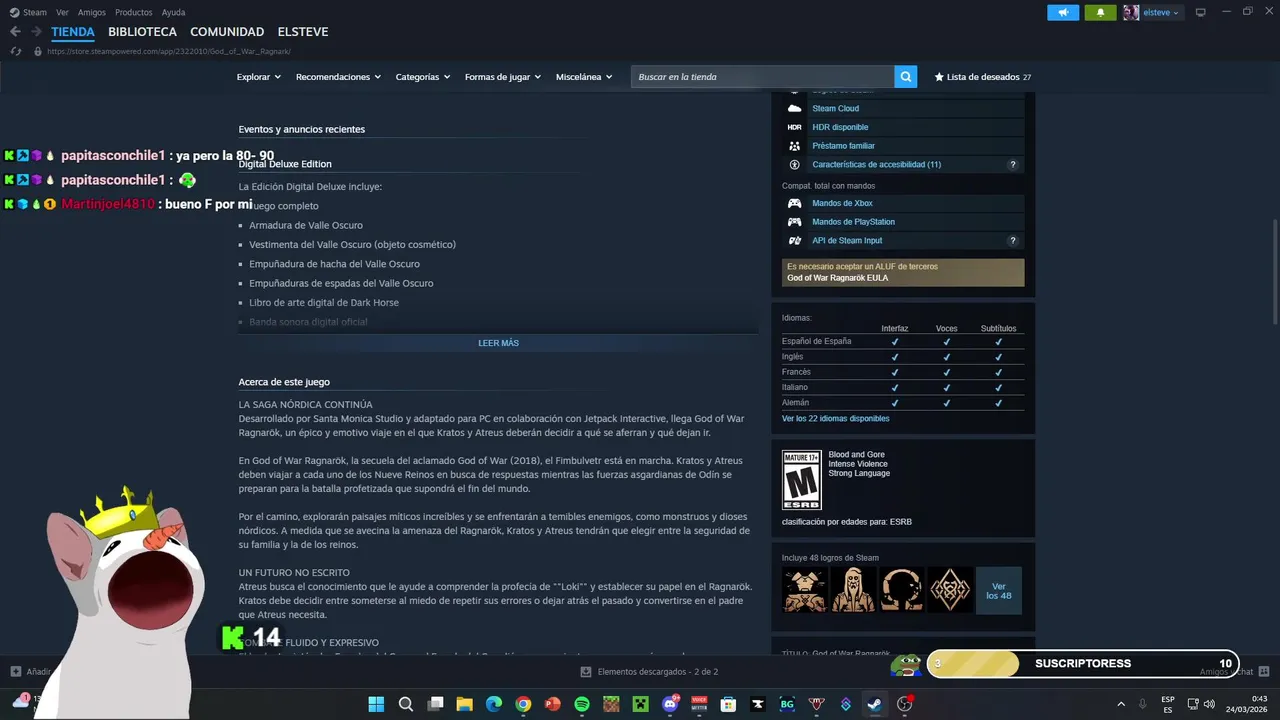Go forward with the right arrow

point(36,32)
